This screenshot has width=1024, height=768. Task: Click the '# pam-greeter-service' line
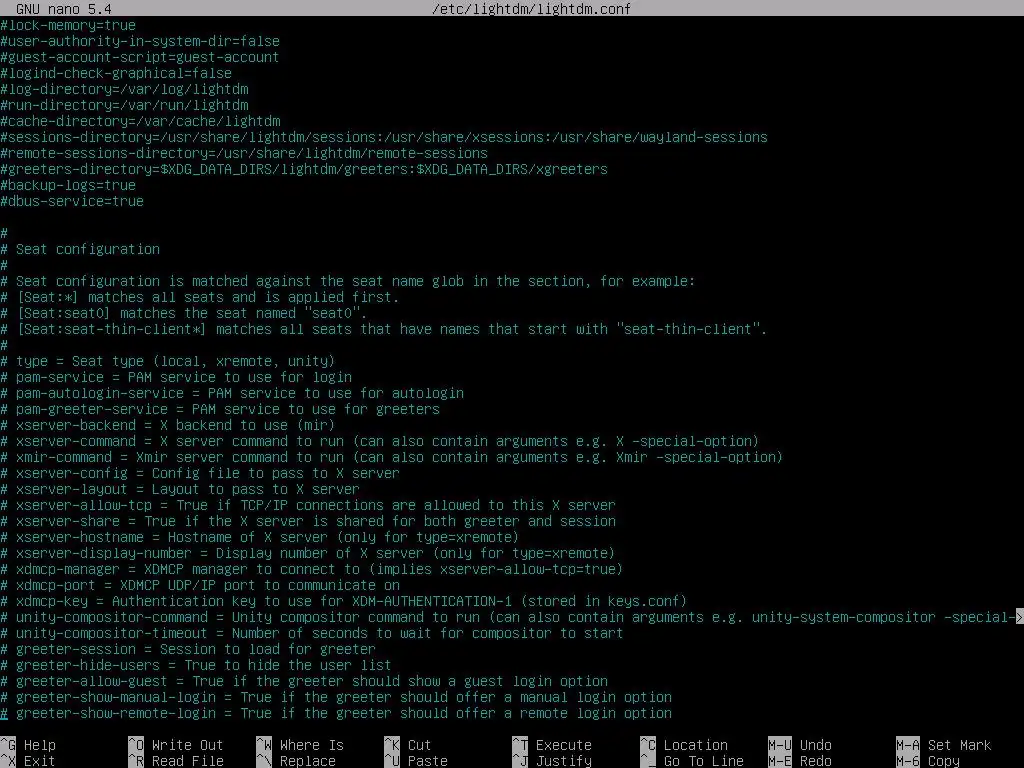pos(220,409)
